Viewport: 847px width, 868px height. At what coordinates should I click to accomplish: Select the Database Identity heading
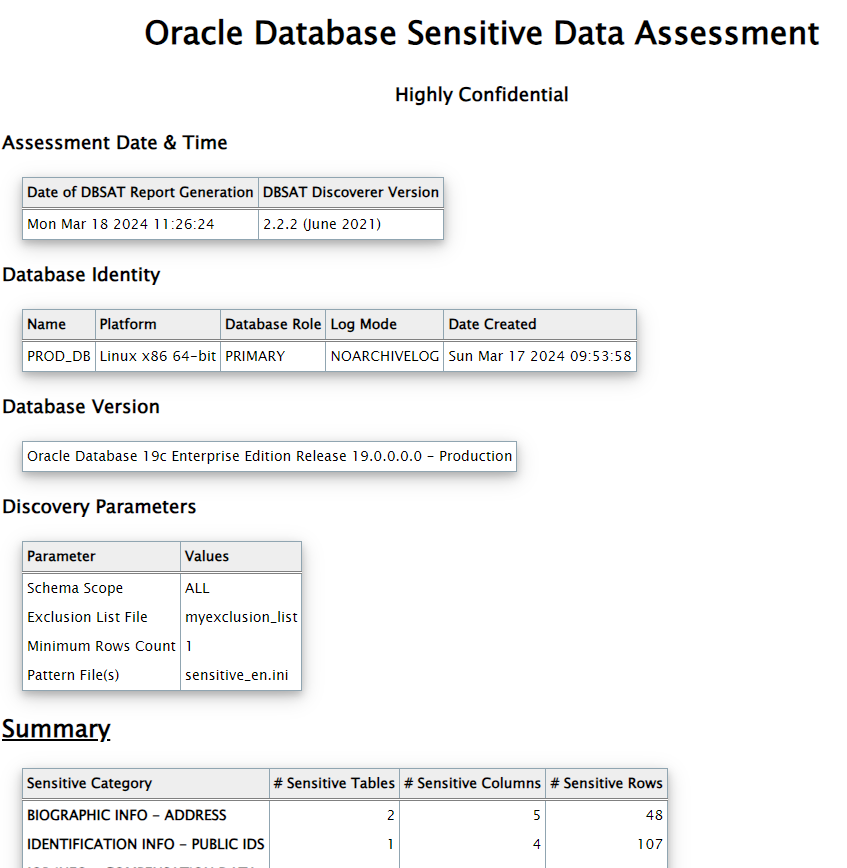82,274
